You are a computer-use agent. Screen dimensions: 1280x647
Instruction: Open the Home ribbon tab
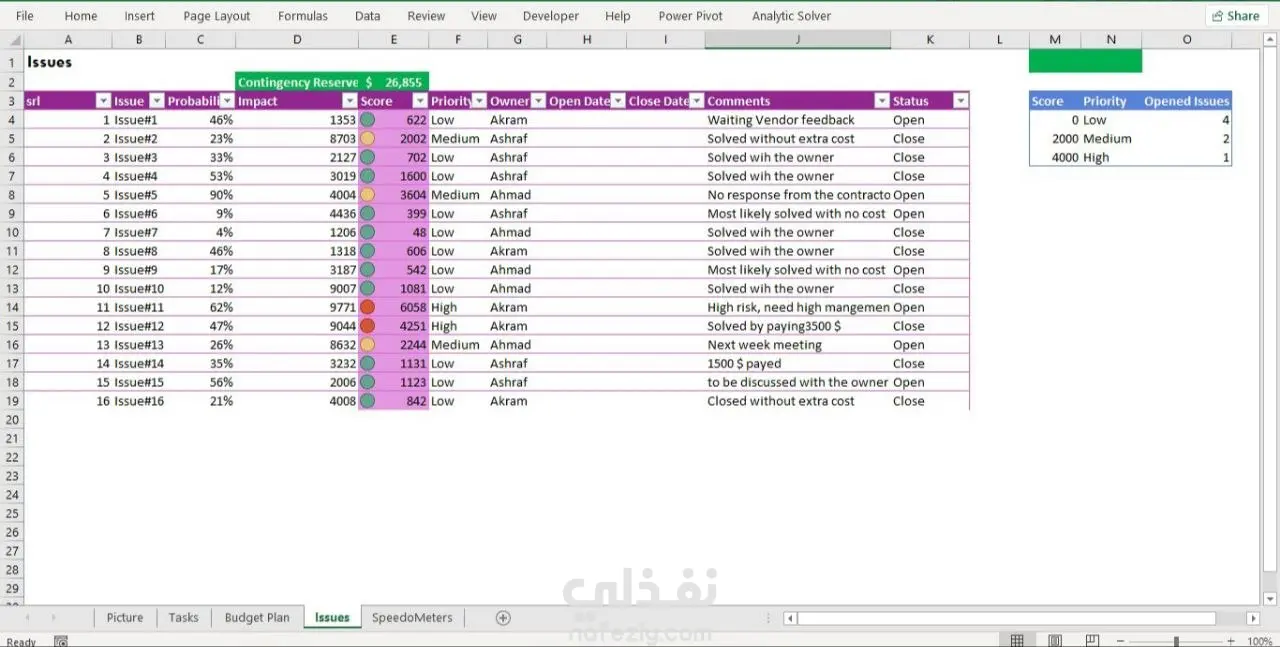(81, 16)
